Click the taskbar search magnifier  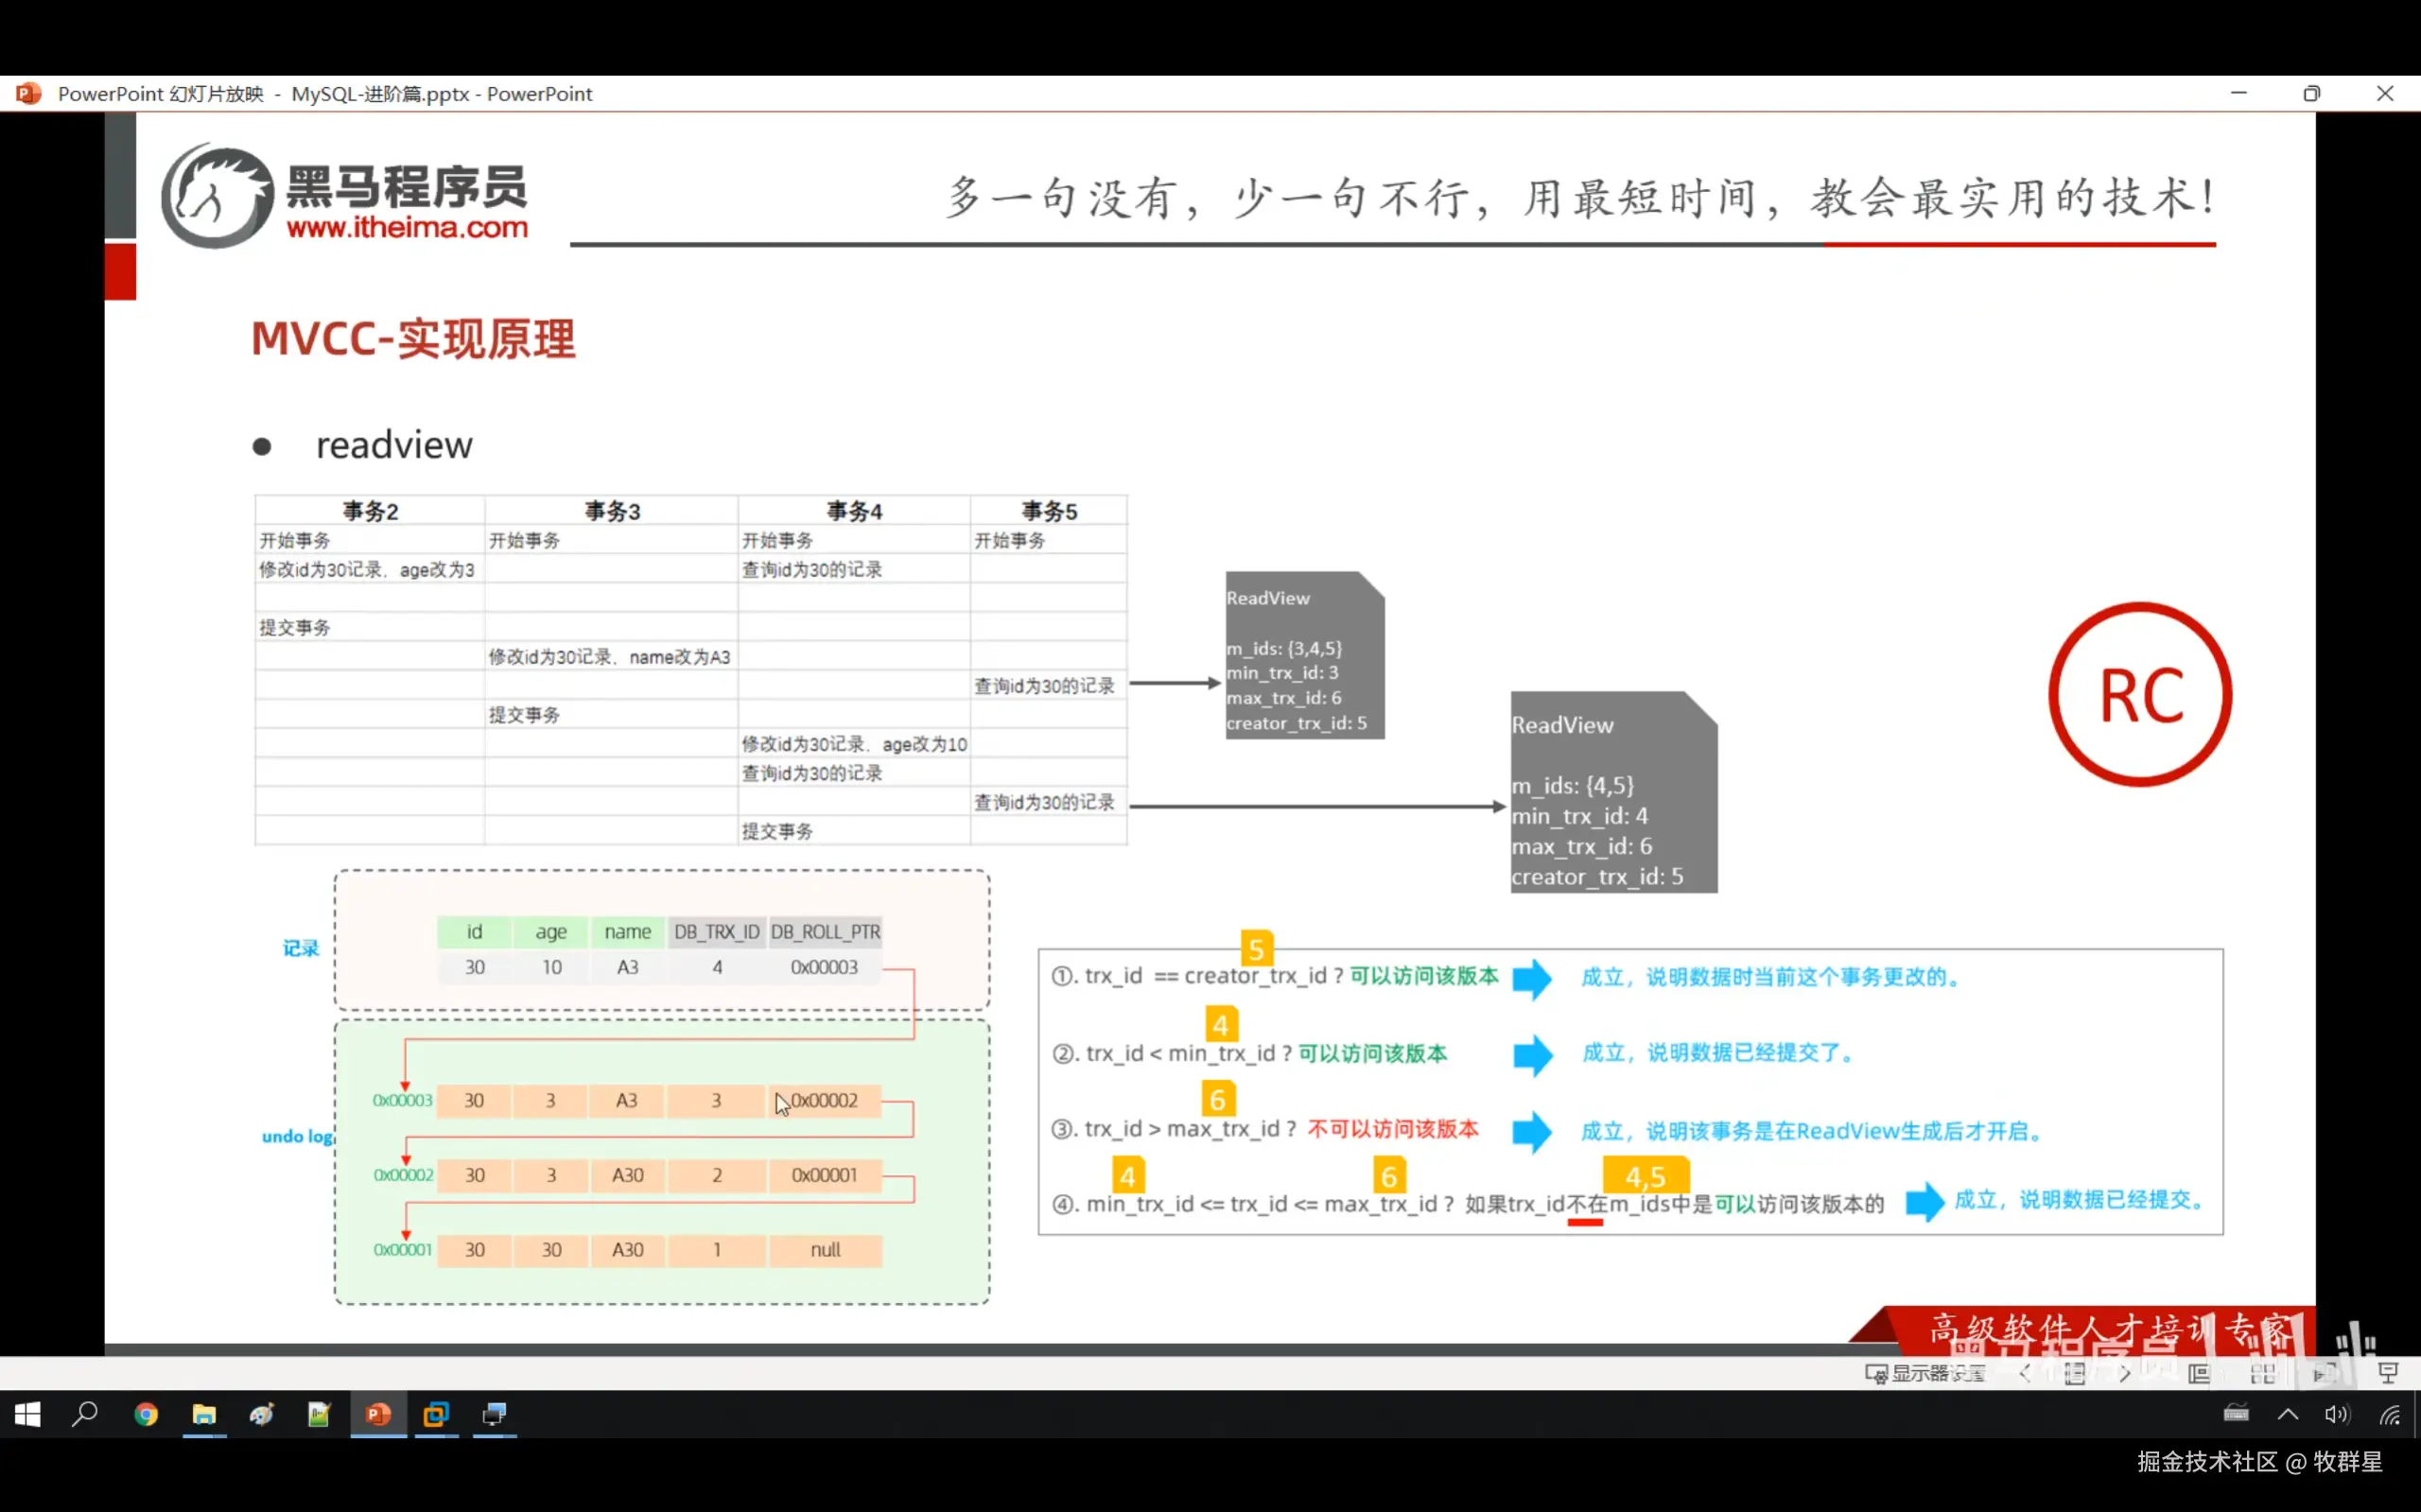pos(86,1414)
